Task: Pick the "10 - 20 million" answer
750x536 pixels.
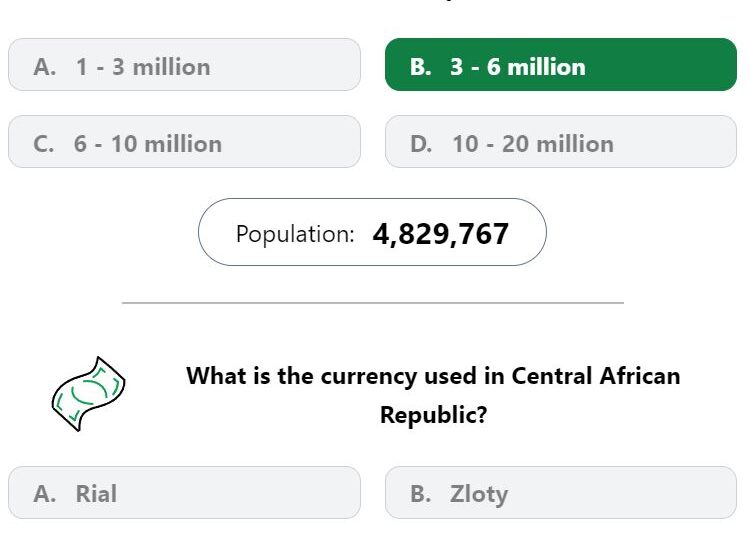Action: click(560, 143)
